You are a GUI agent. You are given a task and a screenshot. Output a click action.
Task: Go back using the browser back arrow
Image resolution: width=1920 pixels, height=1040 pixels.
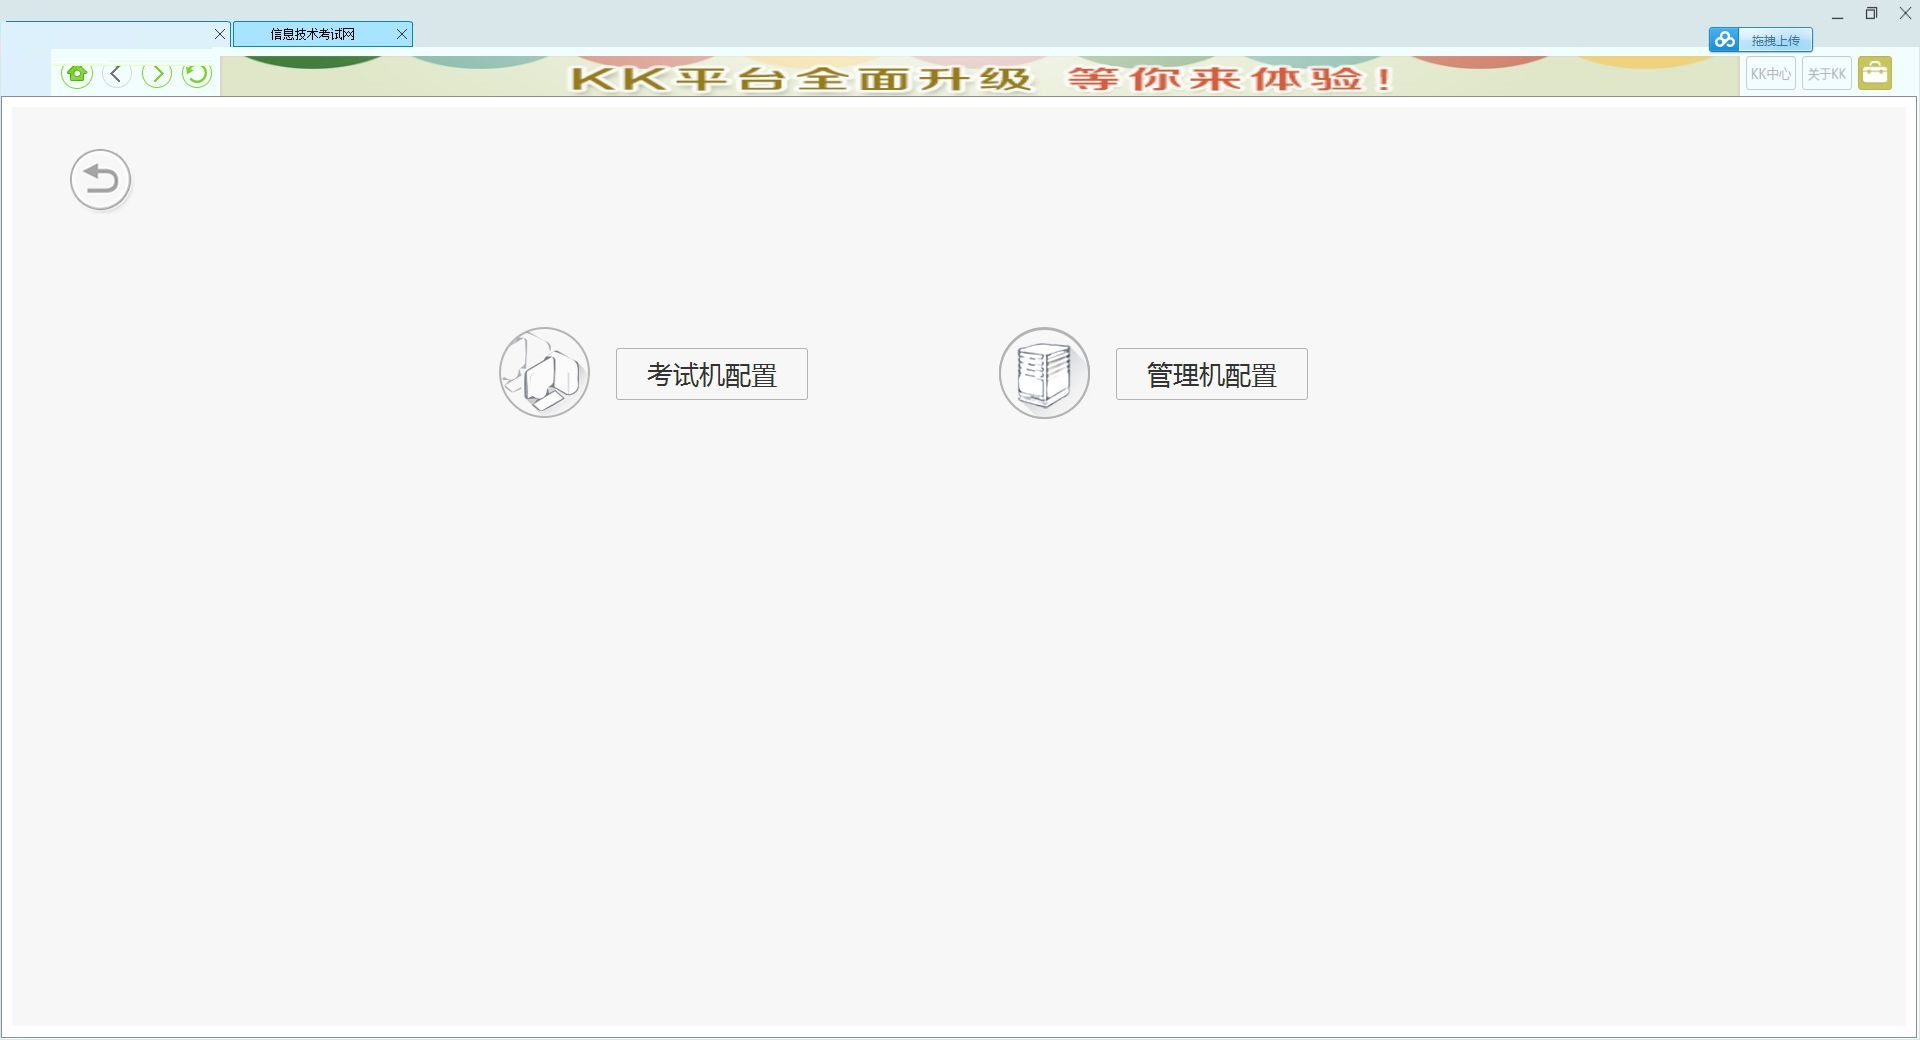point(117,74)
